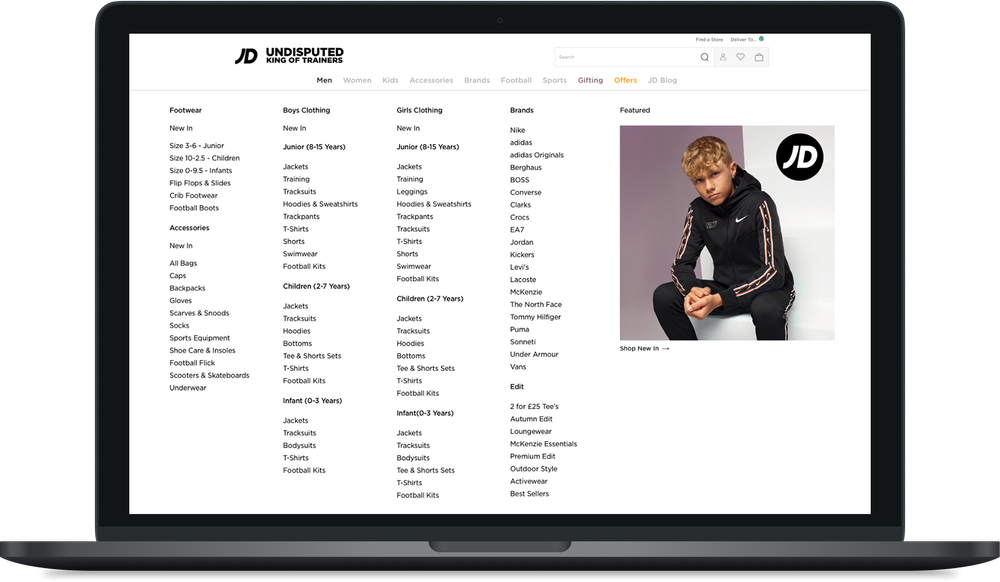This screenshot has height=582, width=1000.
Task: Open the JD Blog navigation item
Action: click(x=663, y=80)
